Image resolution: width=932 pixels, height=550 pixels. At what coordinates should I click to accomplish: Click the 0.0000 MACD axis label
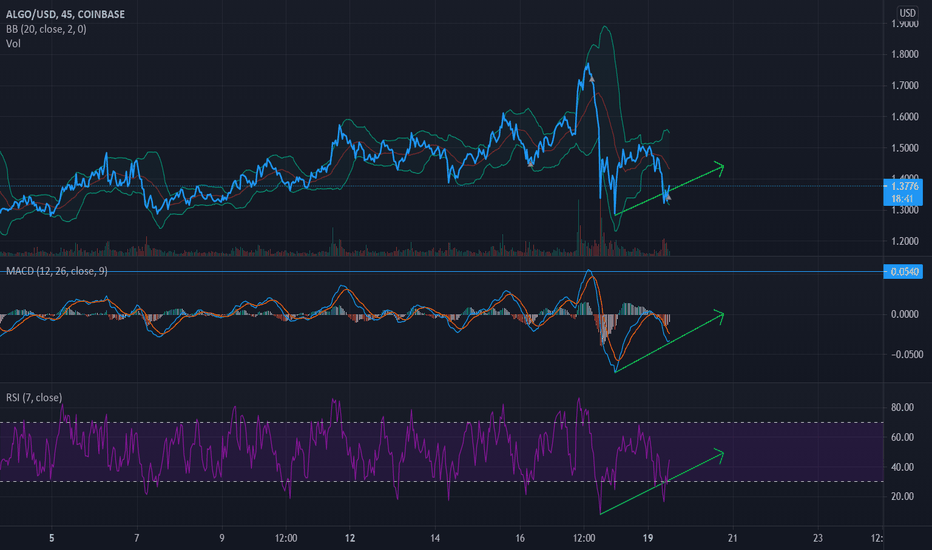click(x=905, y=314)
